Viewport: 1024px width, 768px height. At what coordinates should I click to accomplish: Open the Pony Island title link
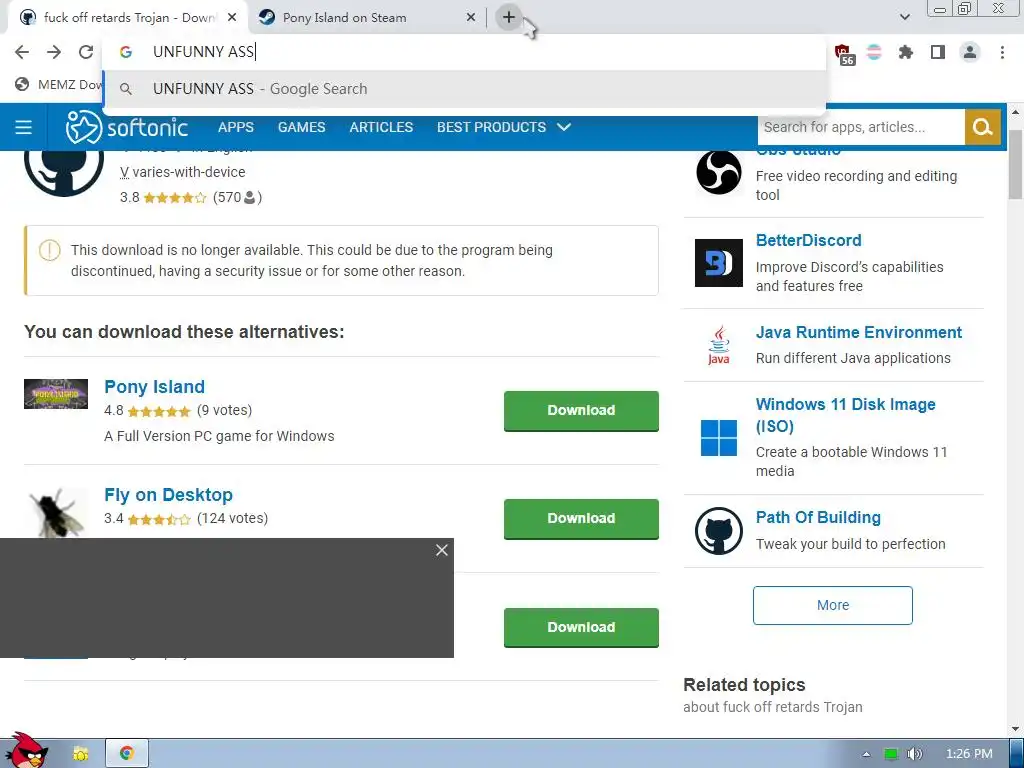pos(154,387)
